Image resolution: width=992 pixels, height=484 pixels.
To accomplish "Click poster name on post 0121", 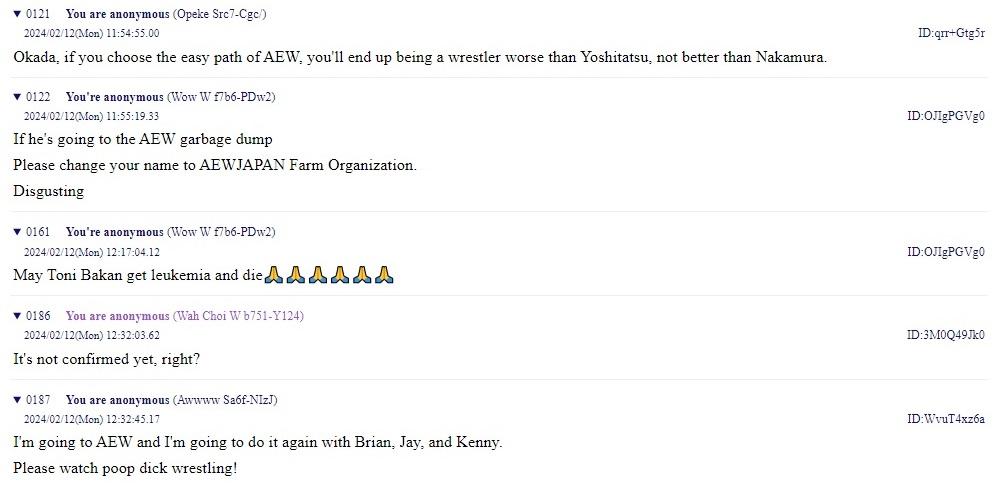I will [x=118, y=14].
